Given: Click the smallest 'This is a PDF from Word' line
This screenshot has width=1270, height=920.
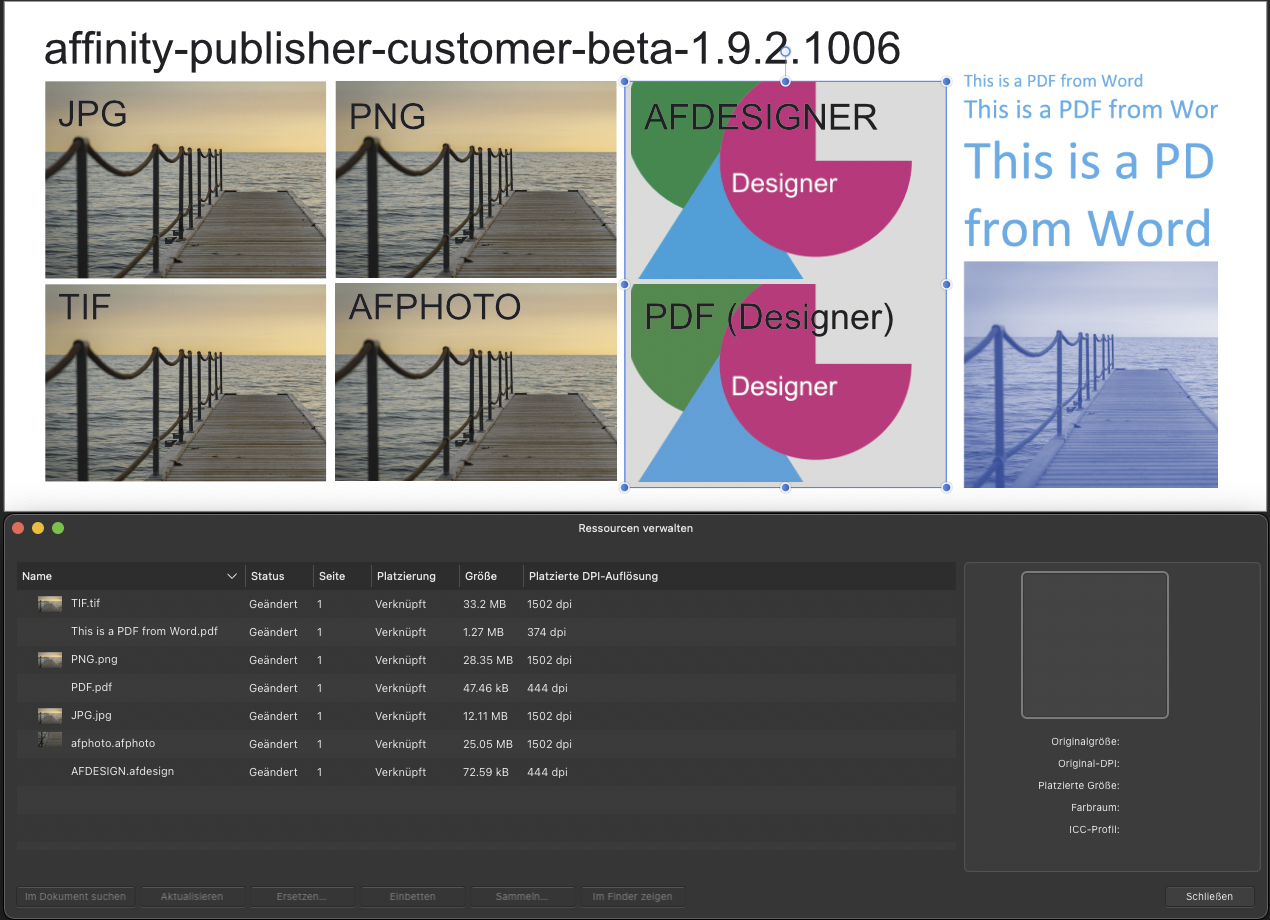Looking at the screenshot, I should [1053, 81].
